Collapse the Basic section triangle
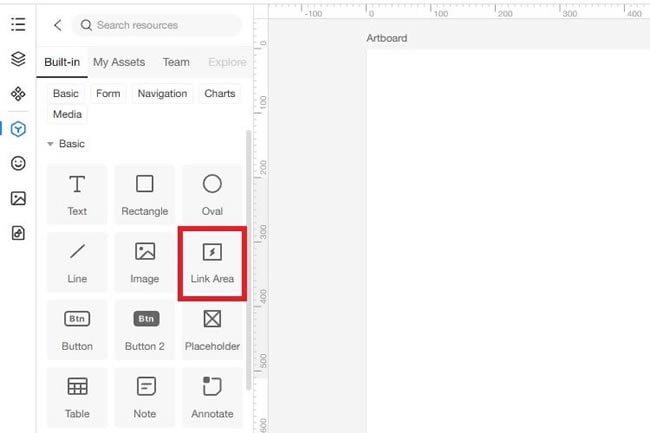This screenshot has width=650, height=433. pyautogui.click(x=50, y=144)
